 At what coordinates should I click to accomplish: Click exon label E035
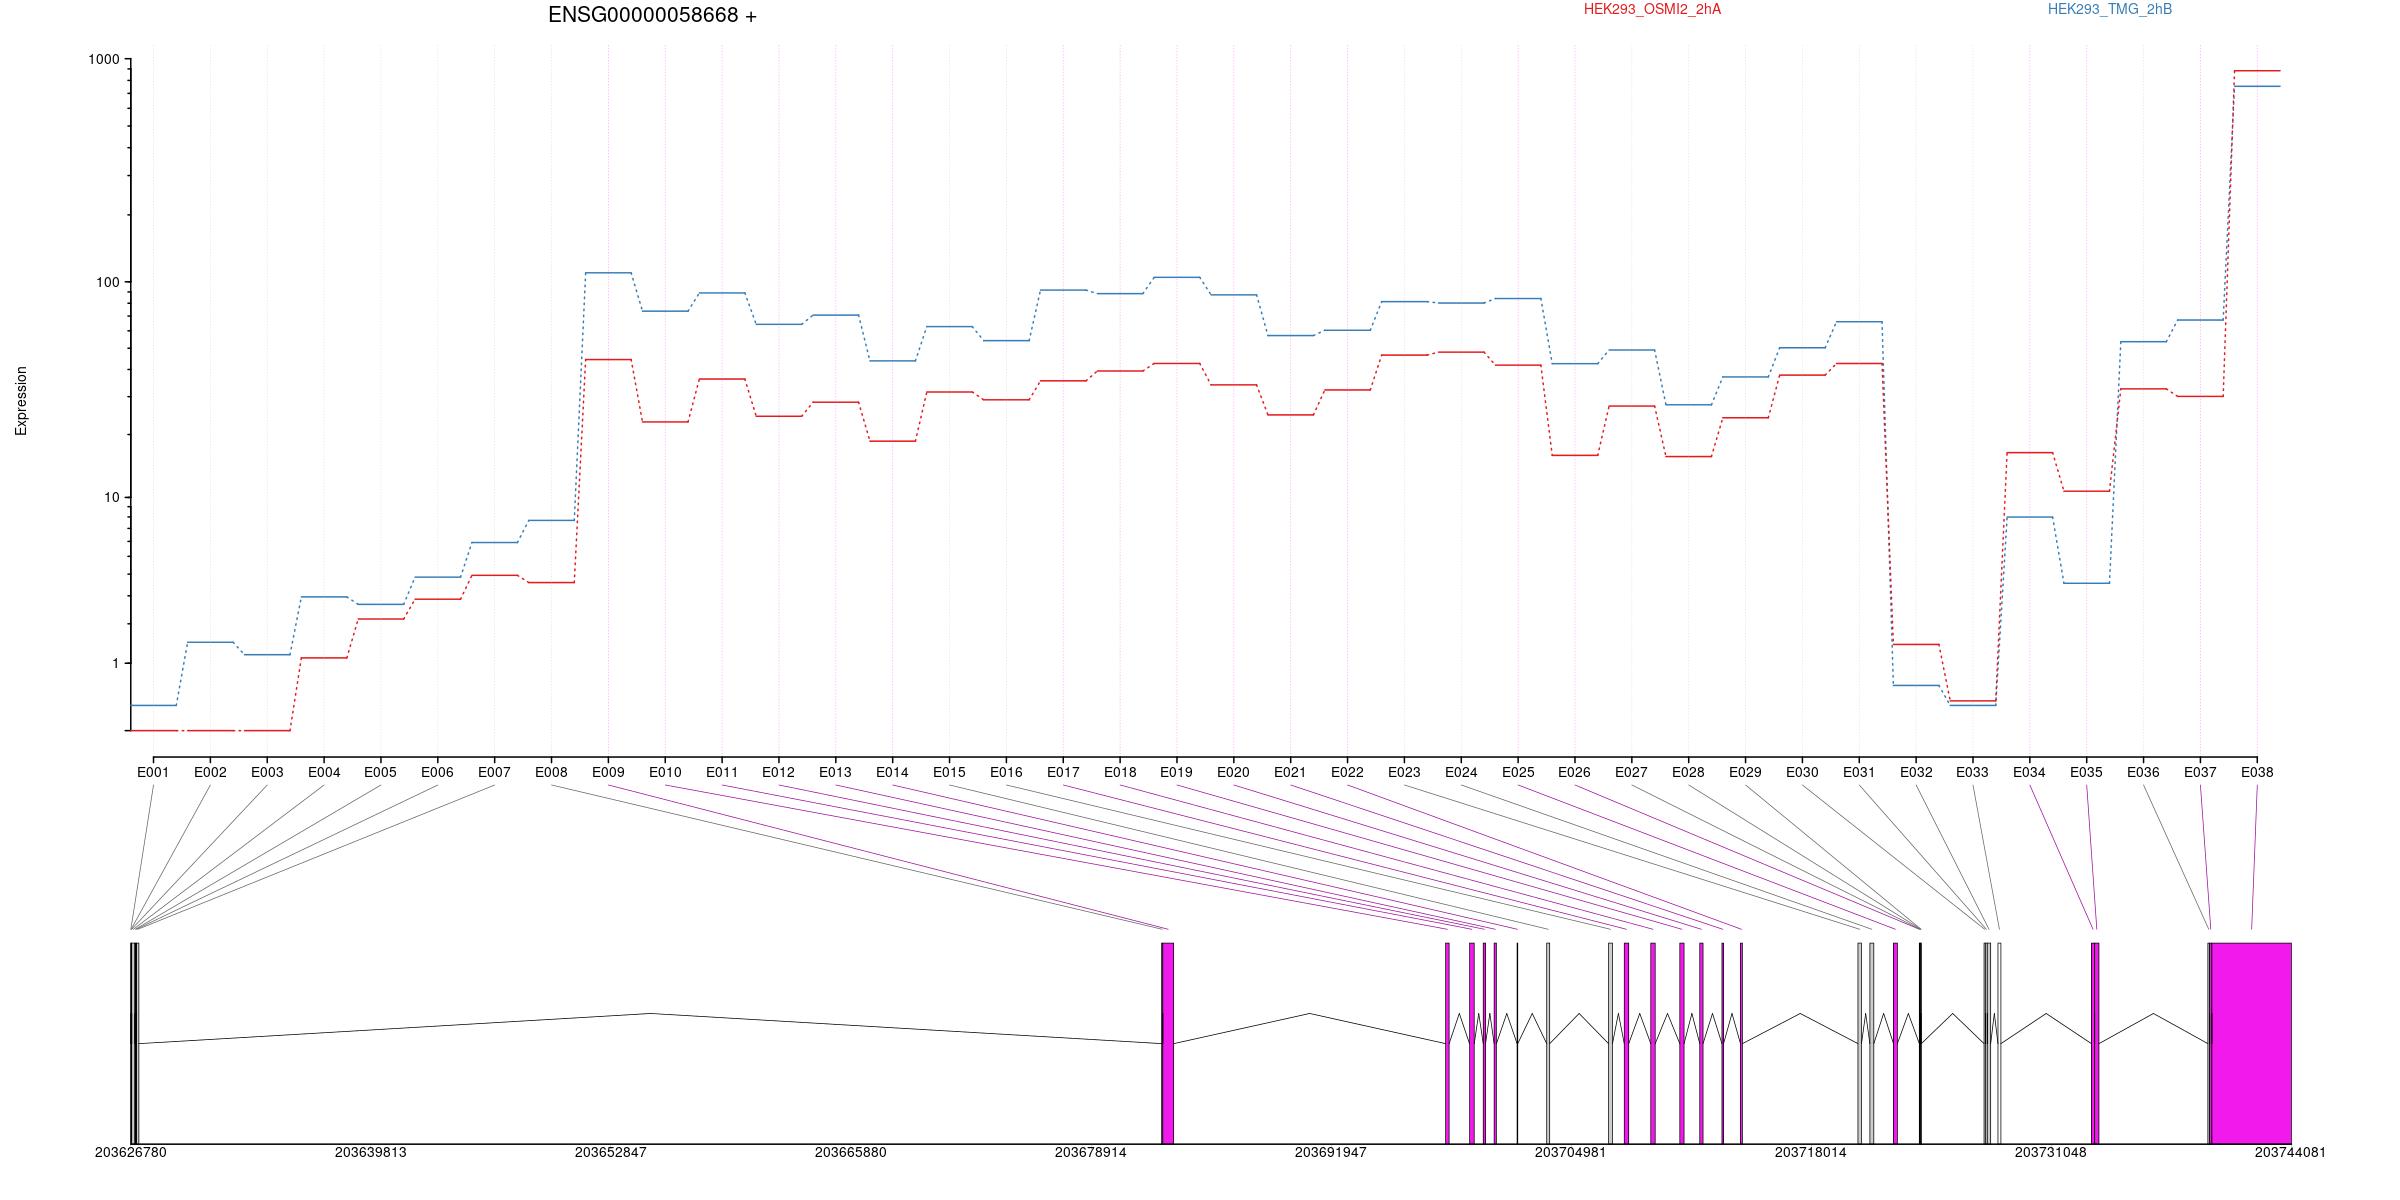click(2086, 772)
